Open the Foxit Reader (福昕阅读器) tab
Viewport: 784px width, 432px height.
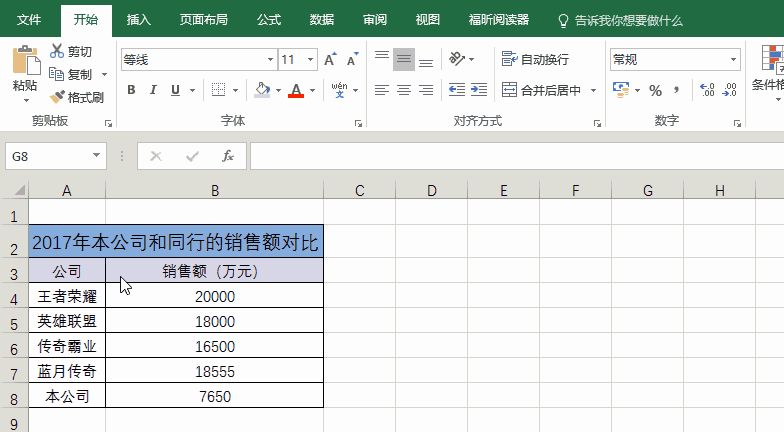pos(498,20)
